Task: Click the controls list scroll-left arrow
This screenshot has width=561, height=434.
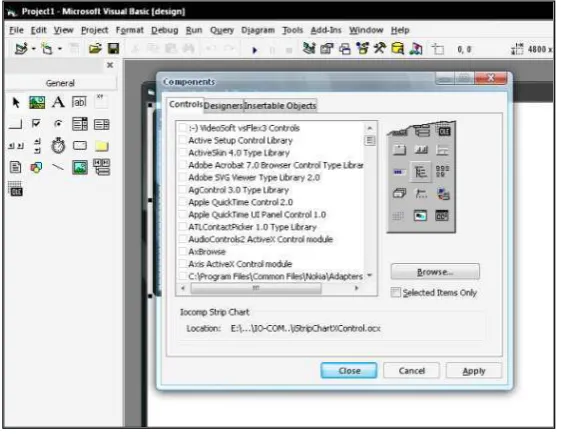Action: click(x=183, y=288)
